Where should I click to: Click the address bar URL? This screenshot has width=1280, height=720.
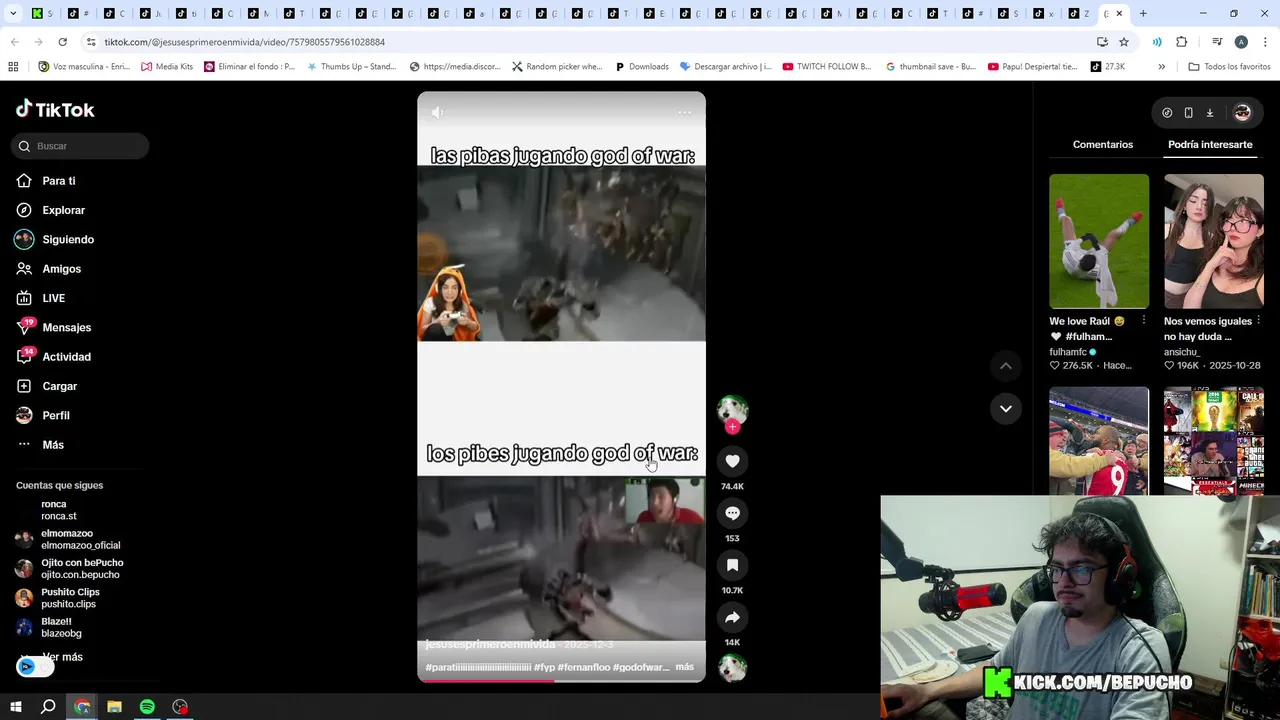point(245,42)
